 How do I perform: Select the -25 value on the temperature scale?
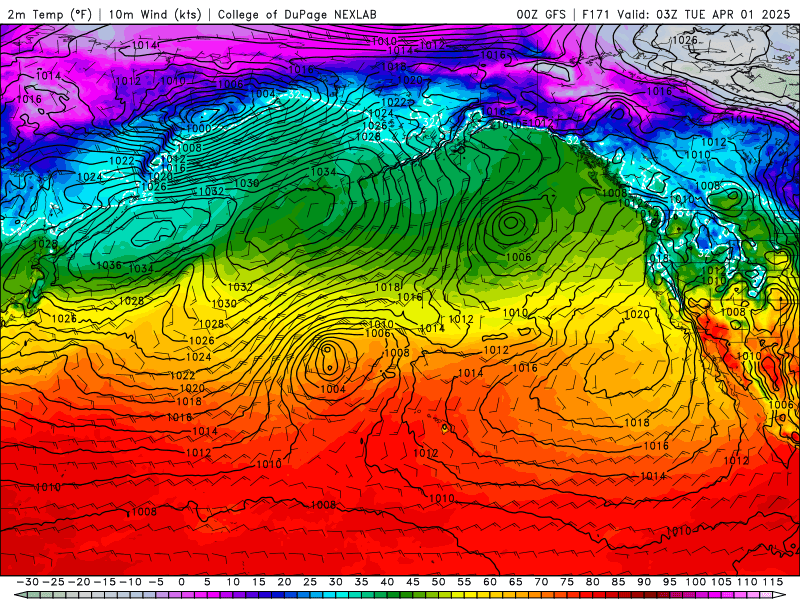(x=54, y=582)
